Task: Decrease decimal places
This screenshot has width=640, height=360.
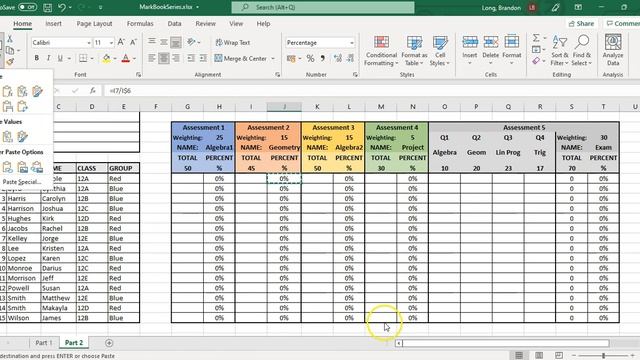Action: [350, 58]
